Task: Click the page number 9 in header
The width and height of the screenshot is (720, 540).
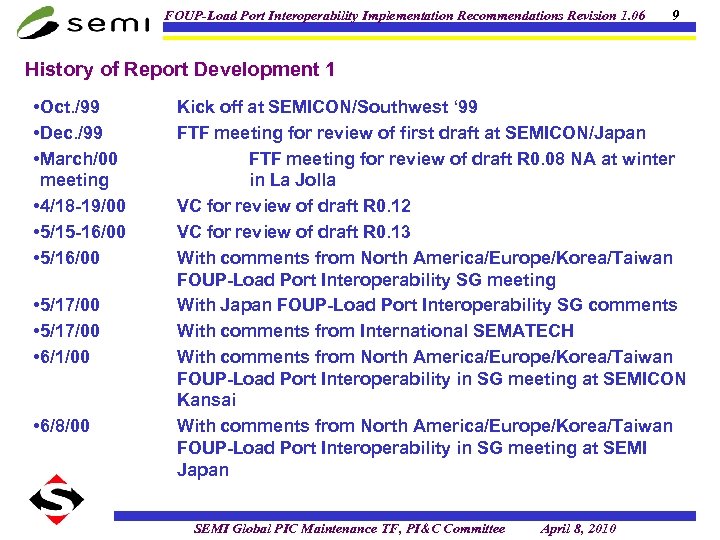Action: (x=675, y=15)
